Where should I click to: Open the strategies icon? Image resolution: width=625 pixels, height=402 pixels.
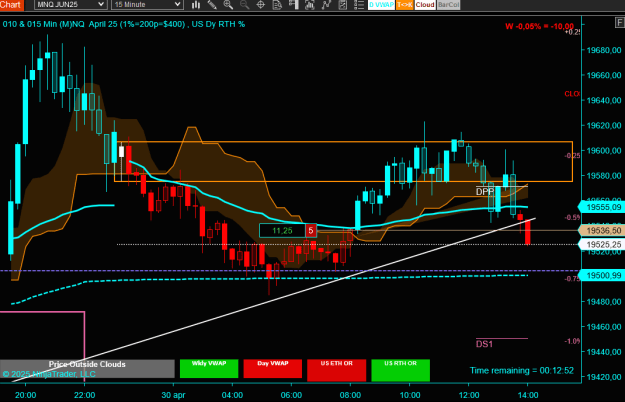click(342, 4)
